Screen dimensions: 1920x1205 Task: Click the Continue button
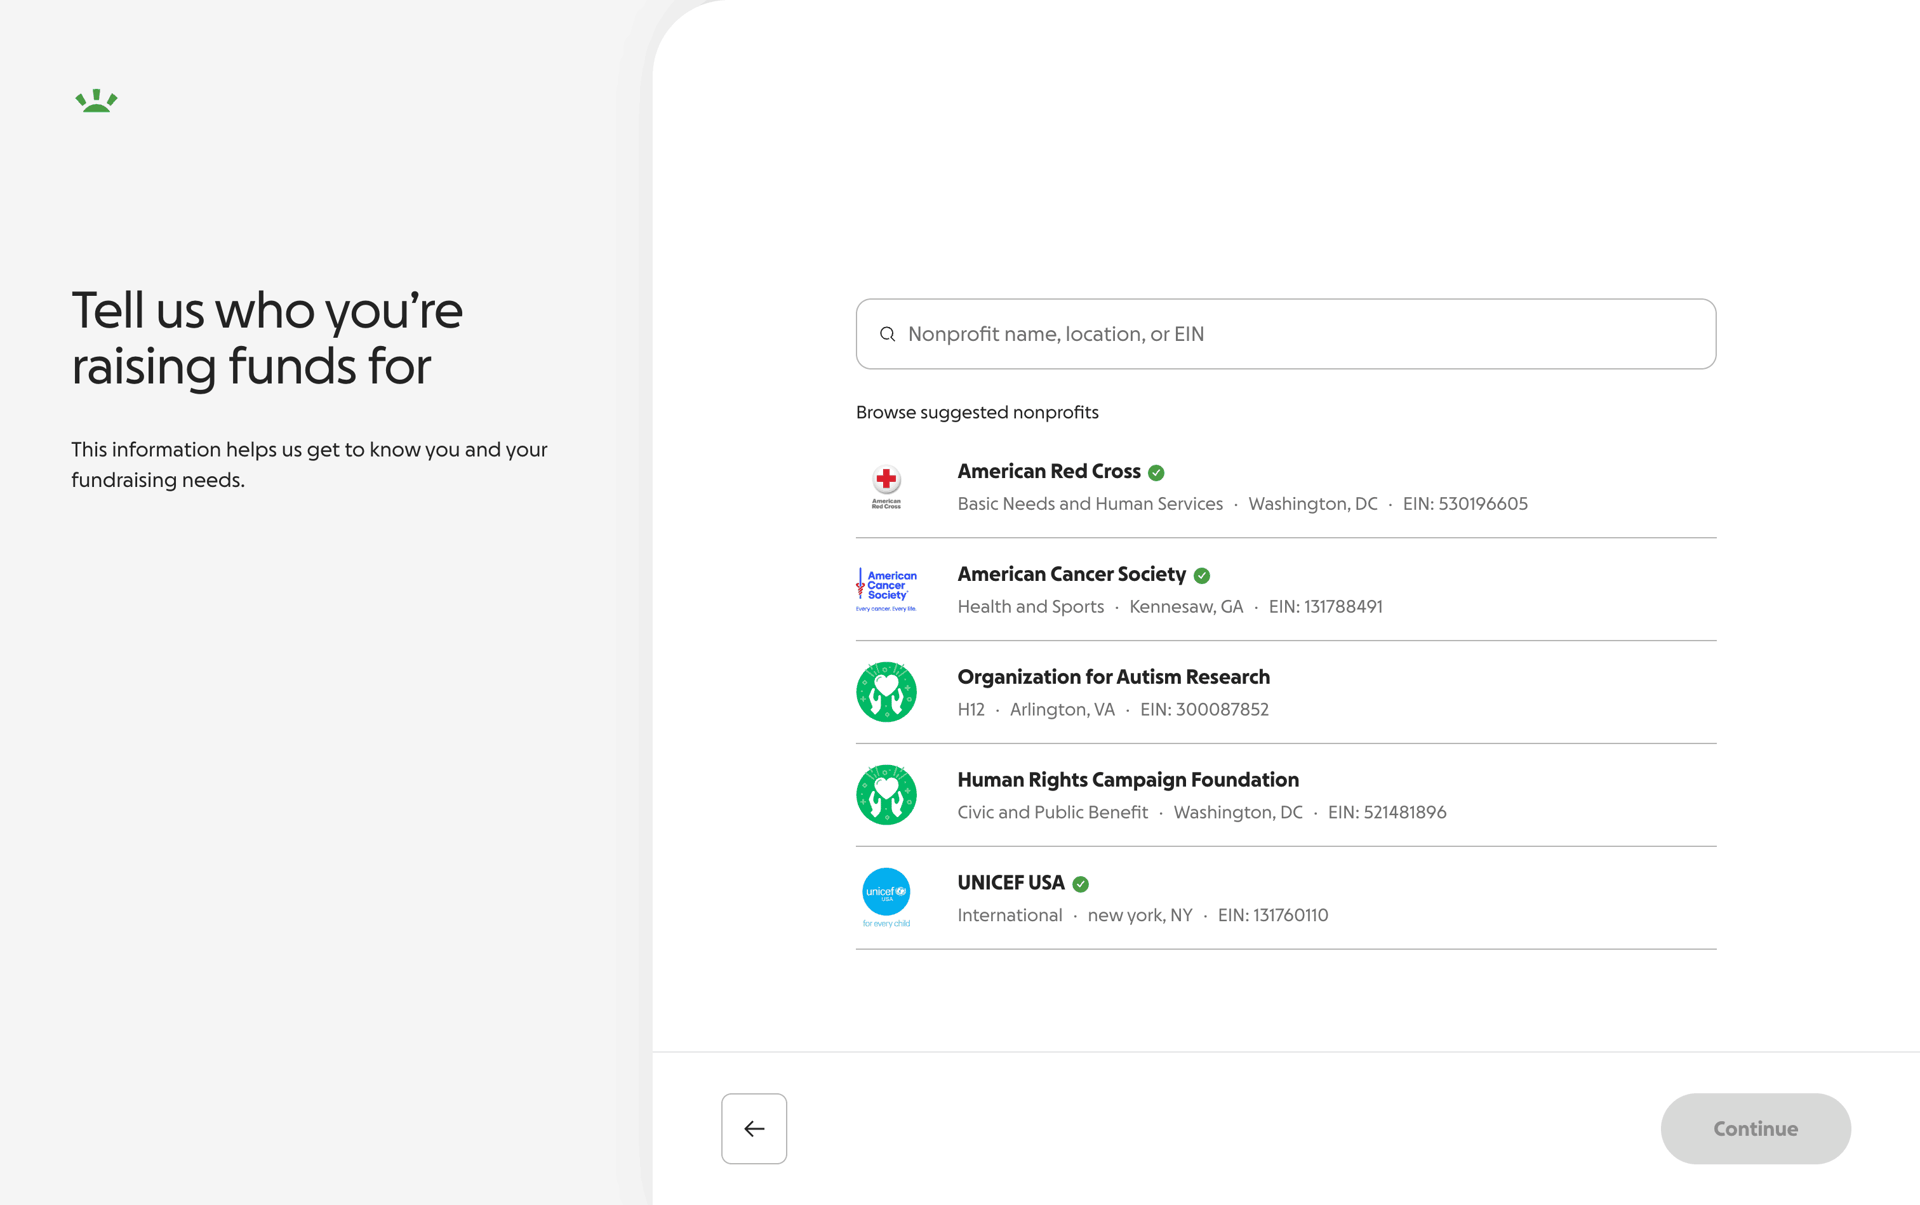(x=1755, y=1128)
